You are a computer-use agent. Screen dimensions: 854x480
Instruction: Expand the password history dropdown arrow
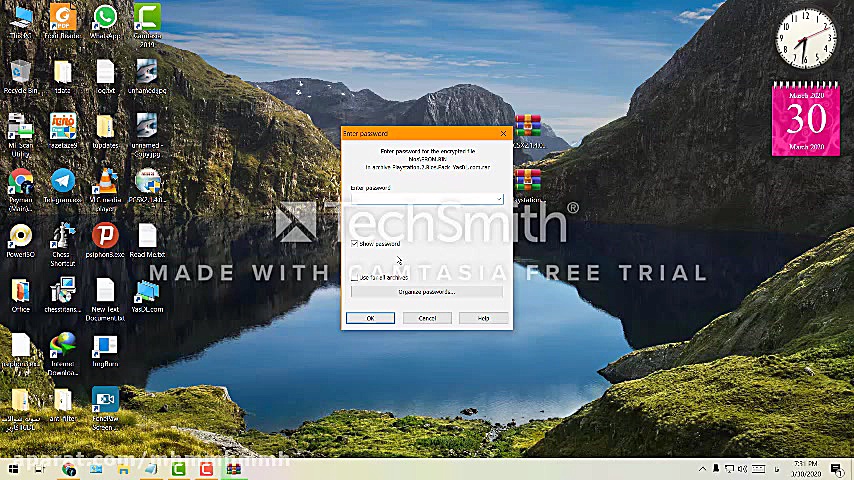[499, 199]
